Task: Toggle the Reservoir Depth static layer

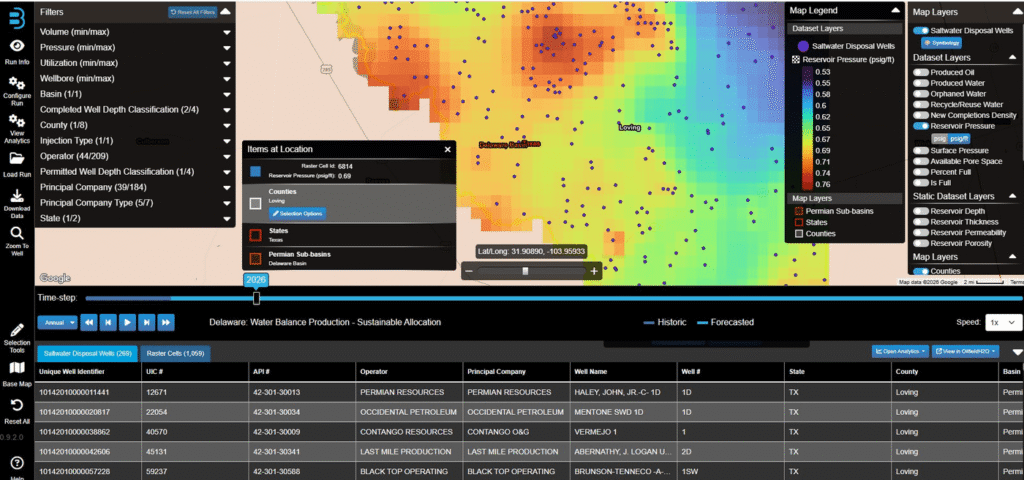Action: 921,210
